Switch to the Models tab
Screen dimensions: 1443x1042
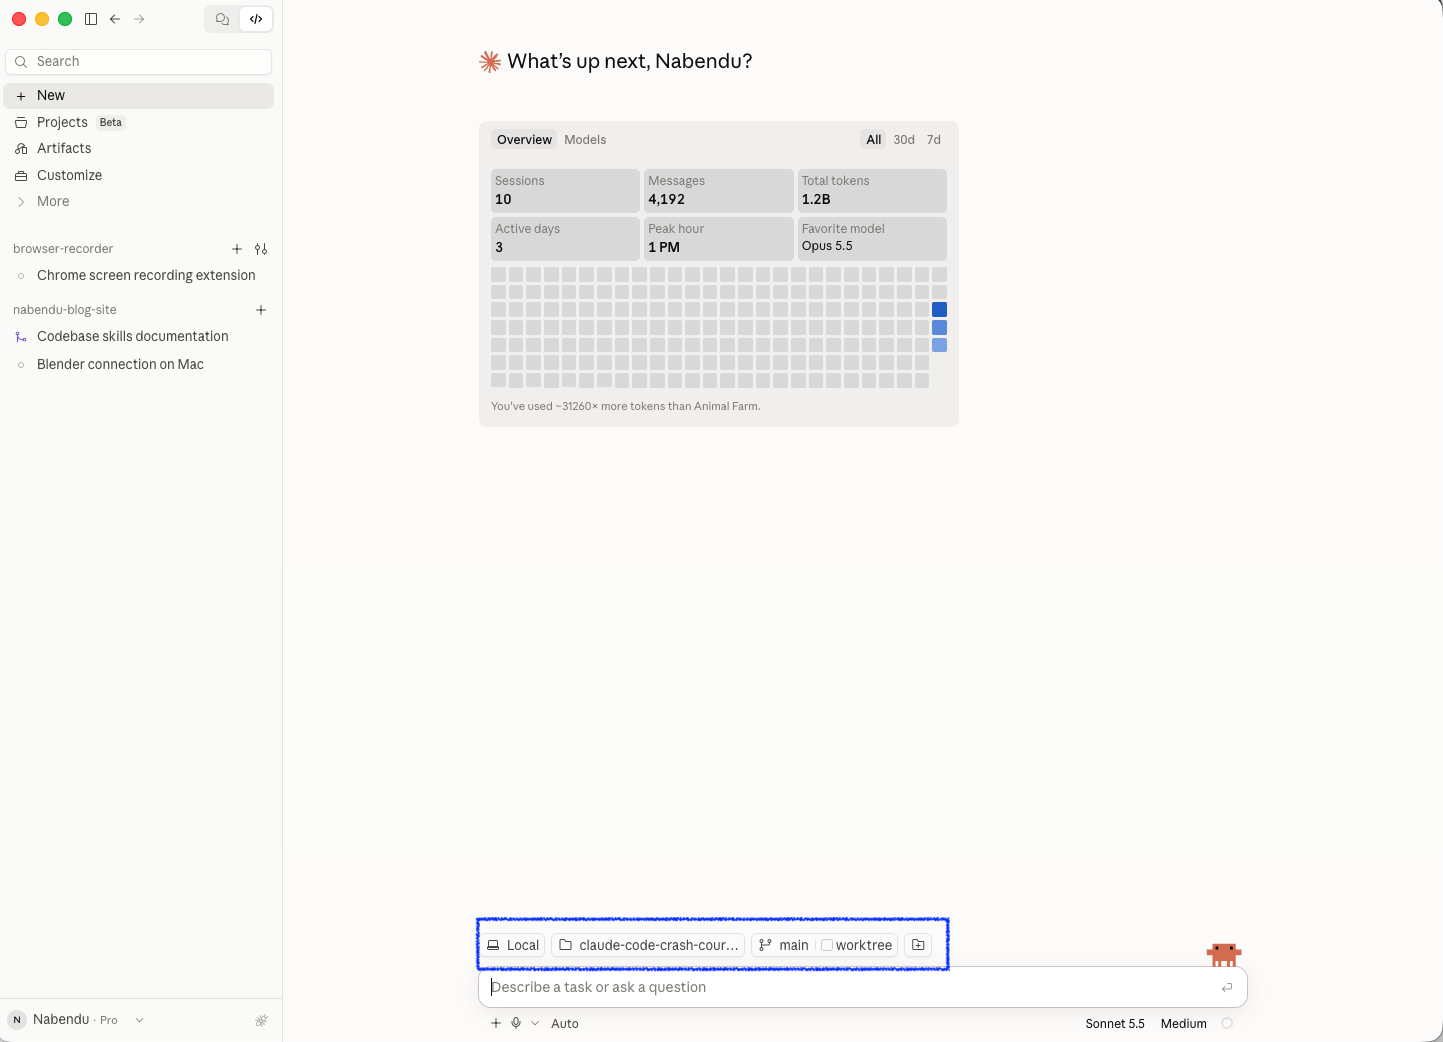pos(585,140)
